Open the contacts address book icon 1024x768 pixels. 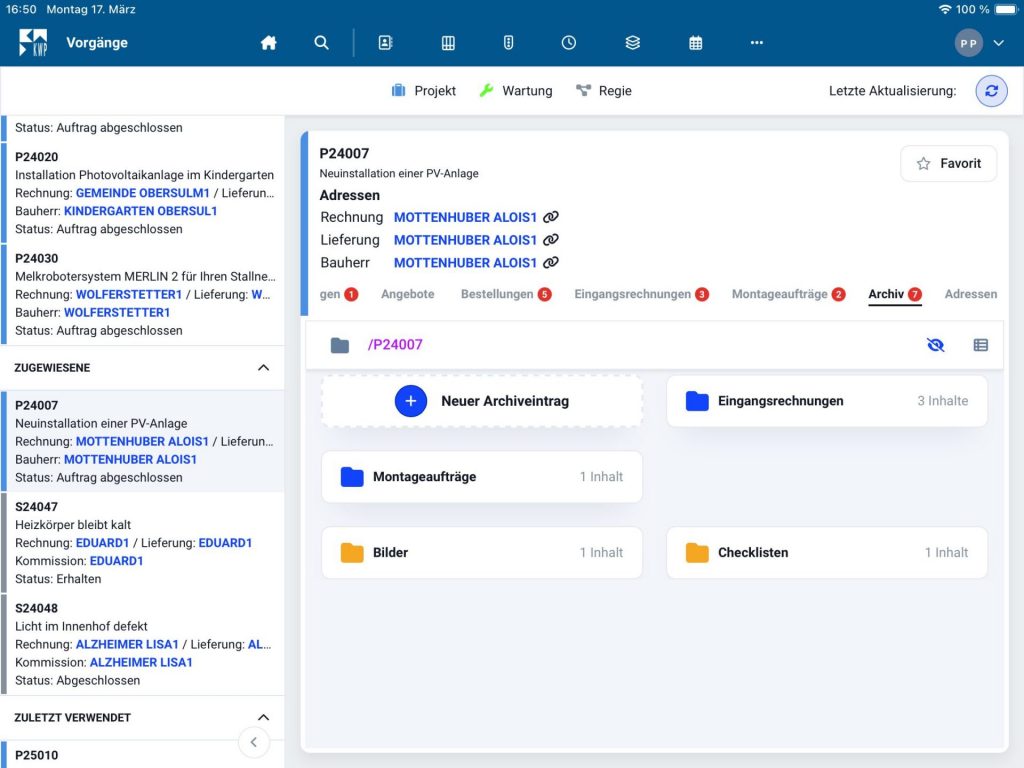[385, 43]
